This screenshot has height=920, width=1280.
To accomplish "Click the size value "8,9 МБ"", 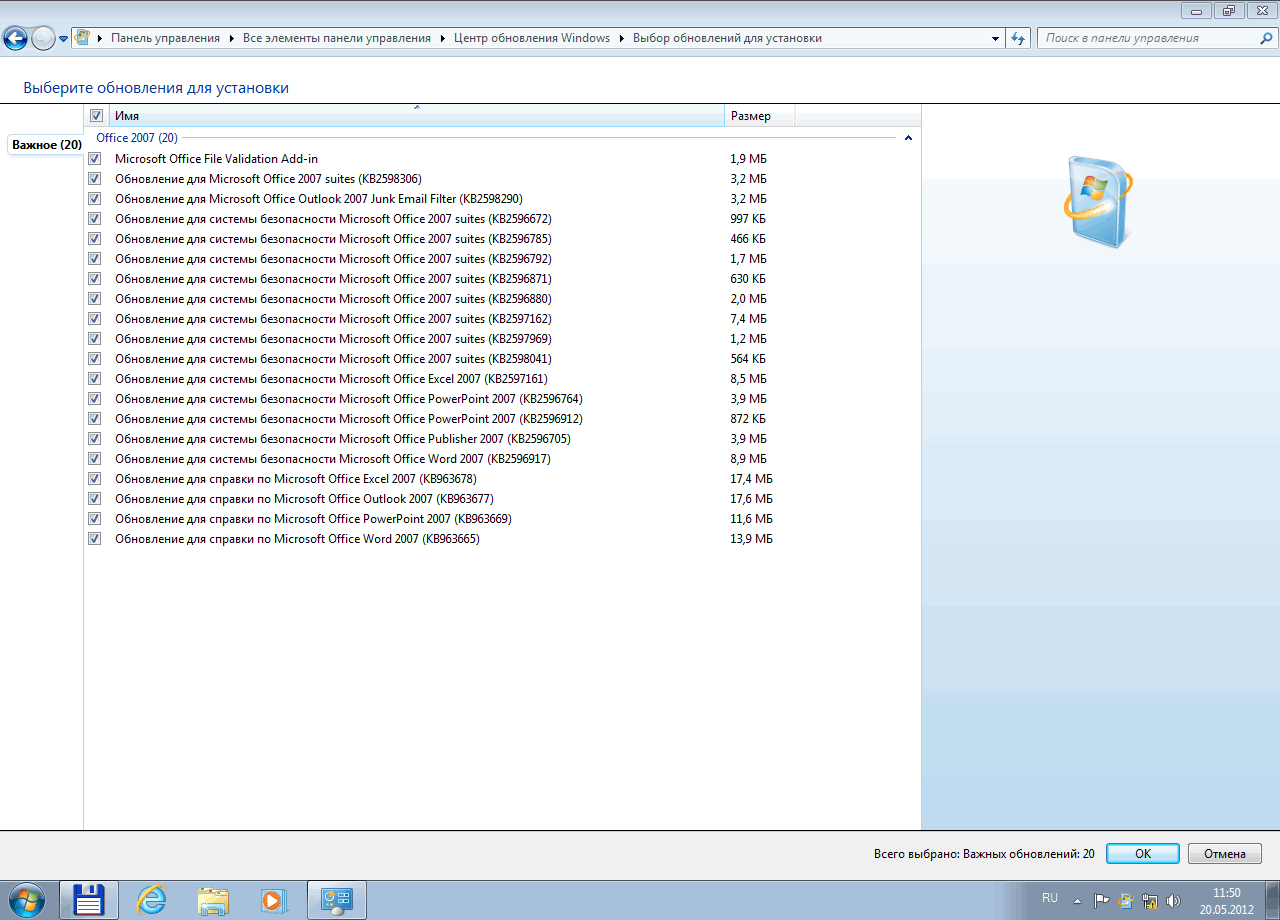I will click(748, 459).
